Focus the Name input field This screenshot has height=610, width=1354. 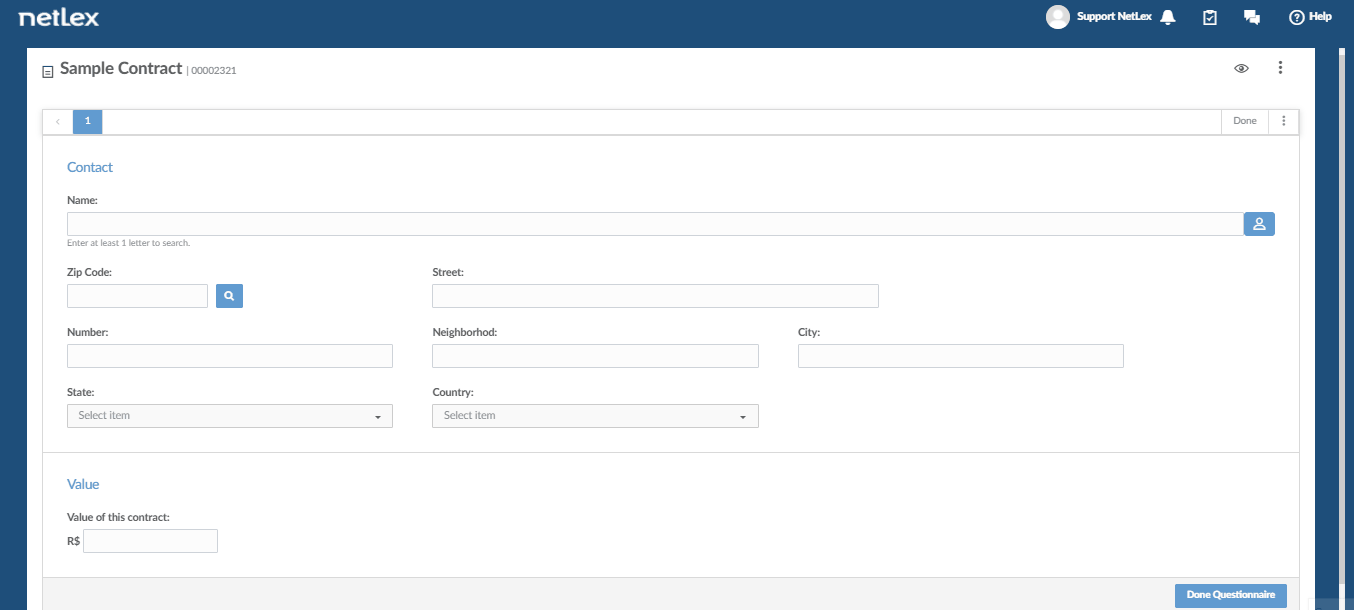coord(655,224)
